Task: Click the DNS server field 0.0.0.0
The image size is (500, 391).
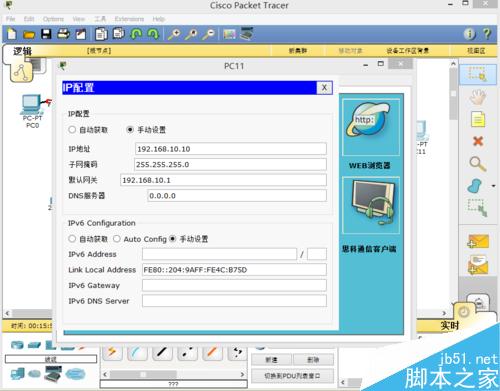Action: tap(237, 196)
